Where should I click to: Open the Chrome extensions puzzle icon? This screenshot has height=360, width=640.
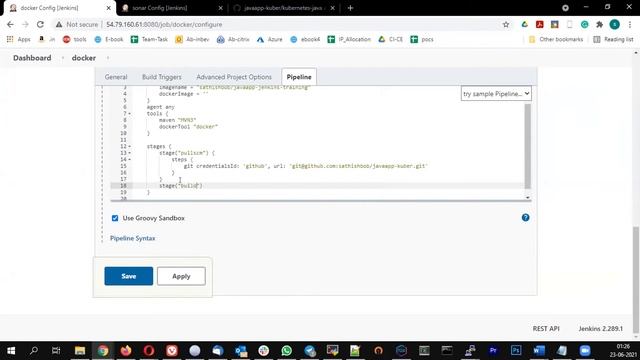point(599,24)
